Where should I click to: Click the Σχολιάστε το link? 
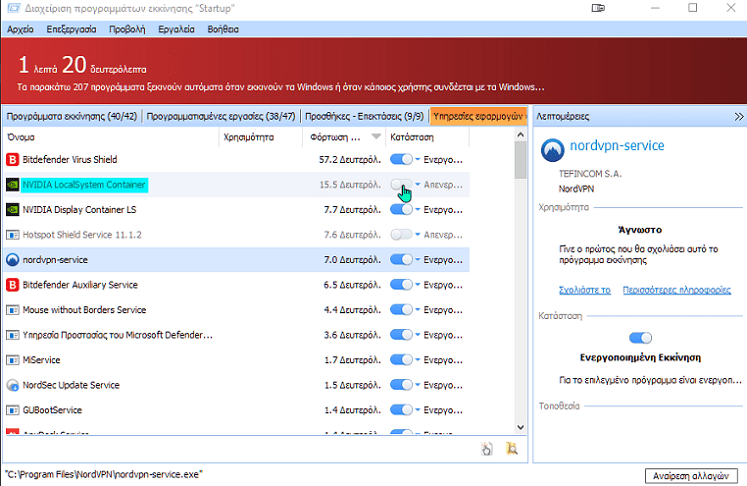pyautogui.click(x=585, y=290)
